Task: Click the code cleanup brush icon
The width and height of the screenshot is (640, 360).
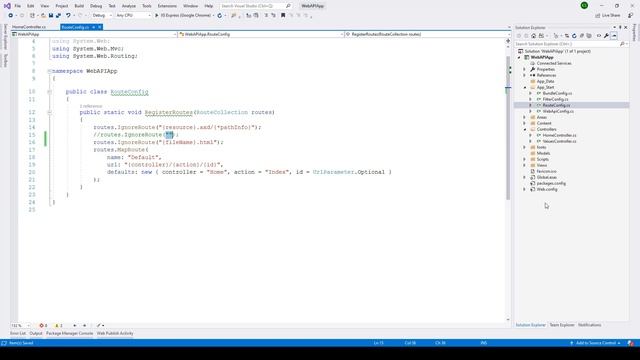Action: (98, 326)
